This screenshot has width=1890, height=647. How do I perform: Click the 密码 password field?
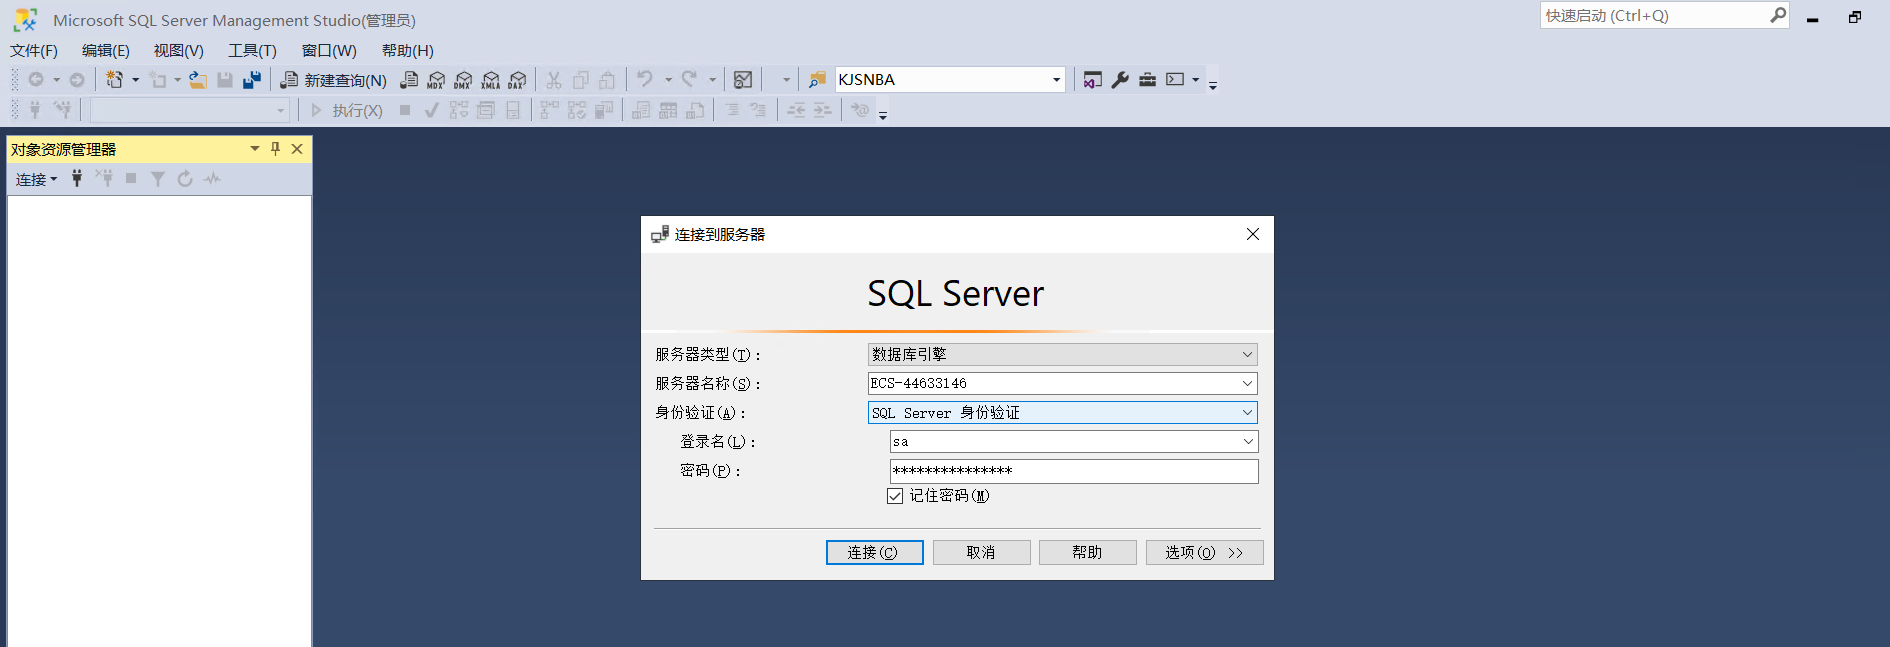click(x=1074, y=471)
